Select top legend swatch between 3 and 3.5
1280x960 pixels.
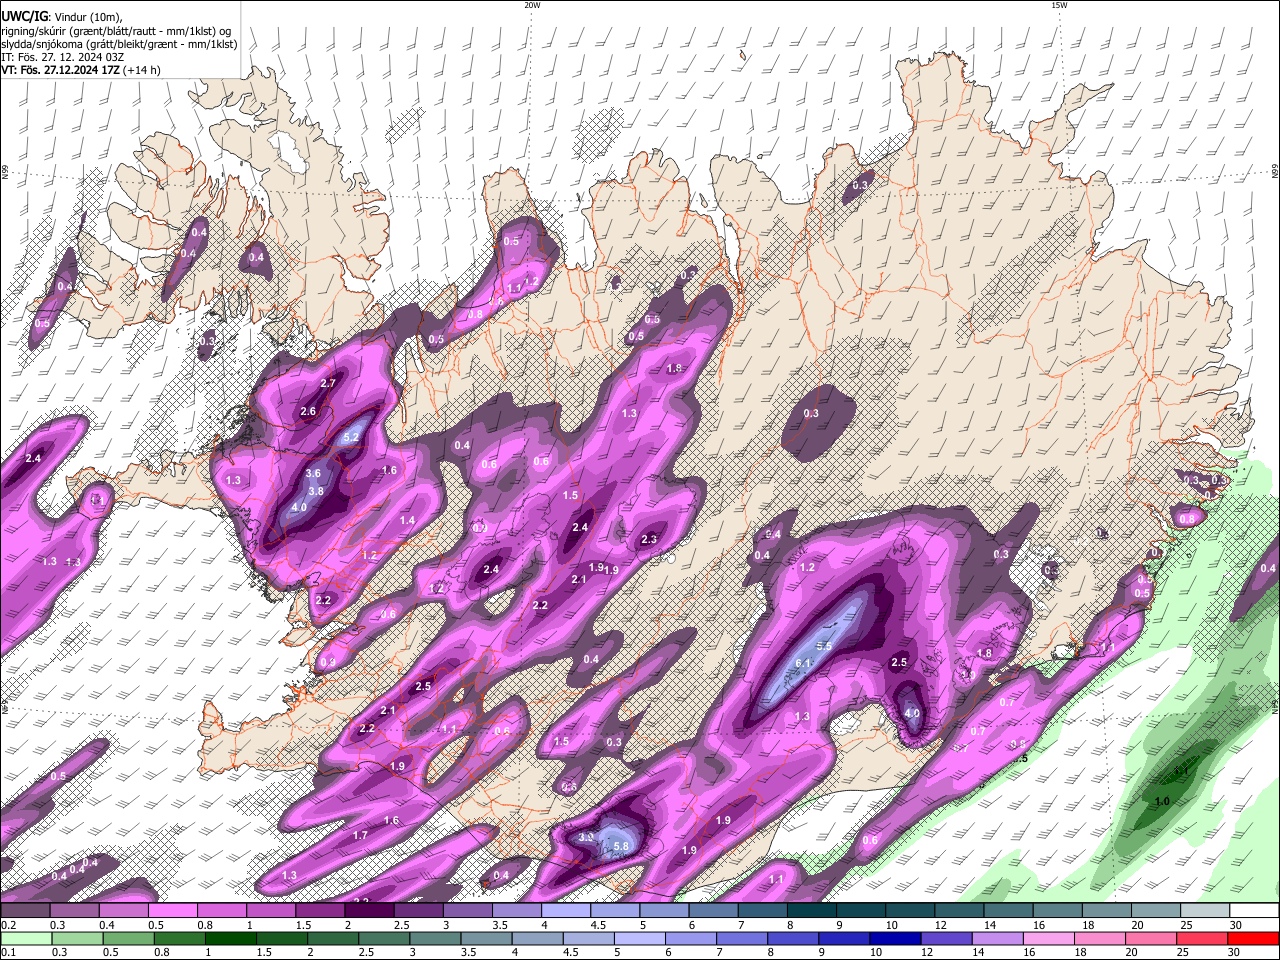click(x=467, y=911)
